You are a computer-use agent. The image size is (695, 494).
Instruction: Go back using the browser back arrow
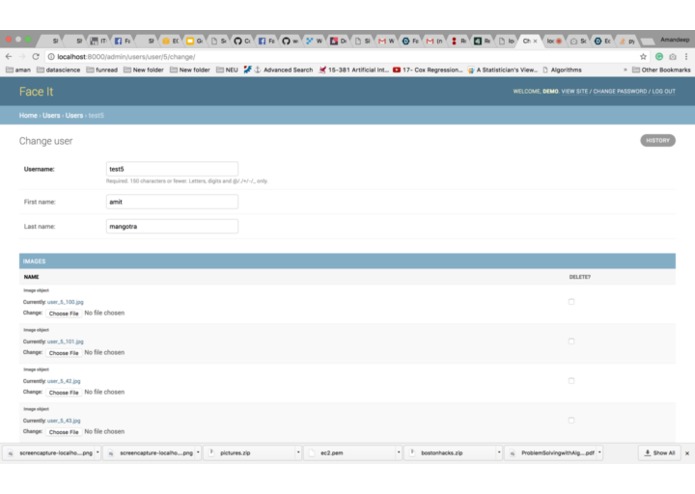coord(9,57)
